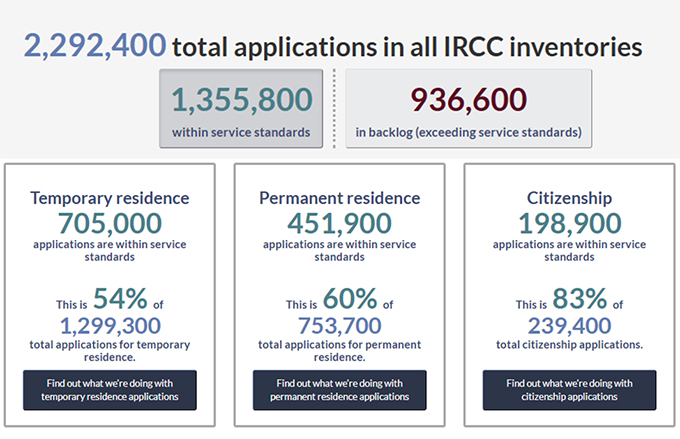Click the Temporary residence heading
The width and height of the screenshot is (680, 439).
110,198
